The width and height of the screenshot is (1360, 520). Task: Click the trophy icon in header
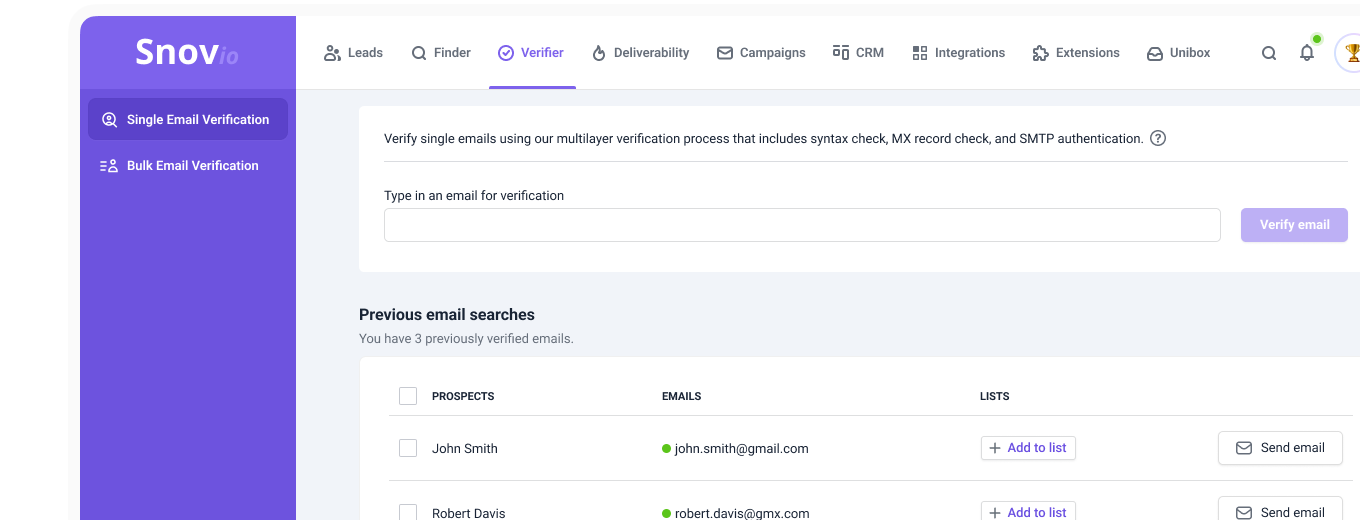[x=1350, y=53]
